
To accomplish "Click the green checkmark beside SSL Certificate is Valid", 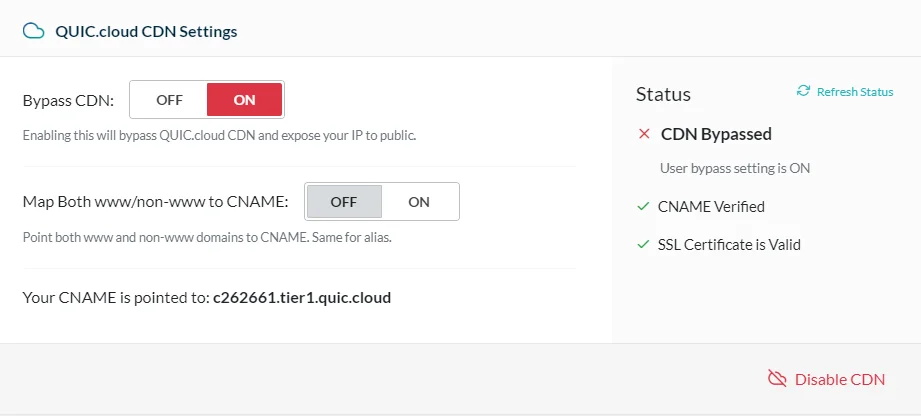I will (643, 244).
